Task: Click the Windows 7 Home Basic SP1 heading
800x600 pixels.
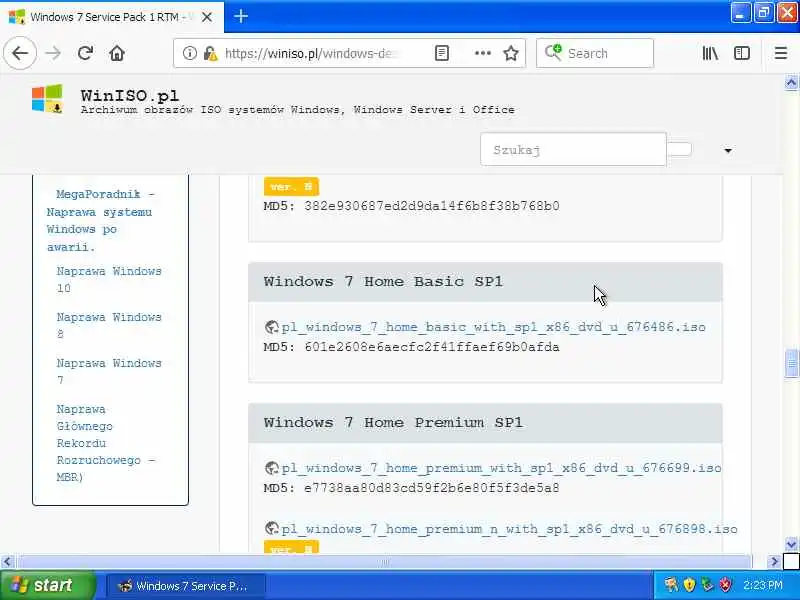Action: 383,281
